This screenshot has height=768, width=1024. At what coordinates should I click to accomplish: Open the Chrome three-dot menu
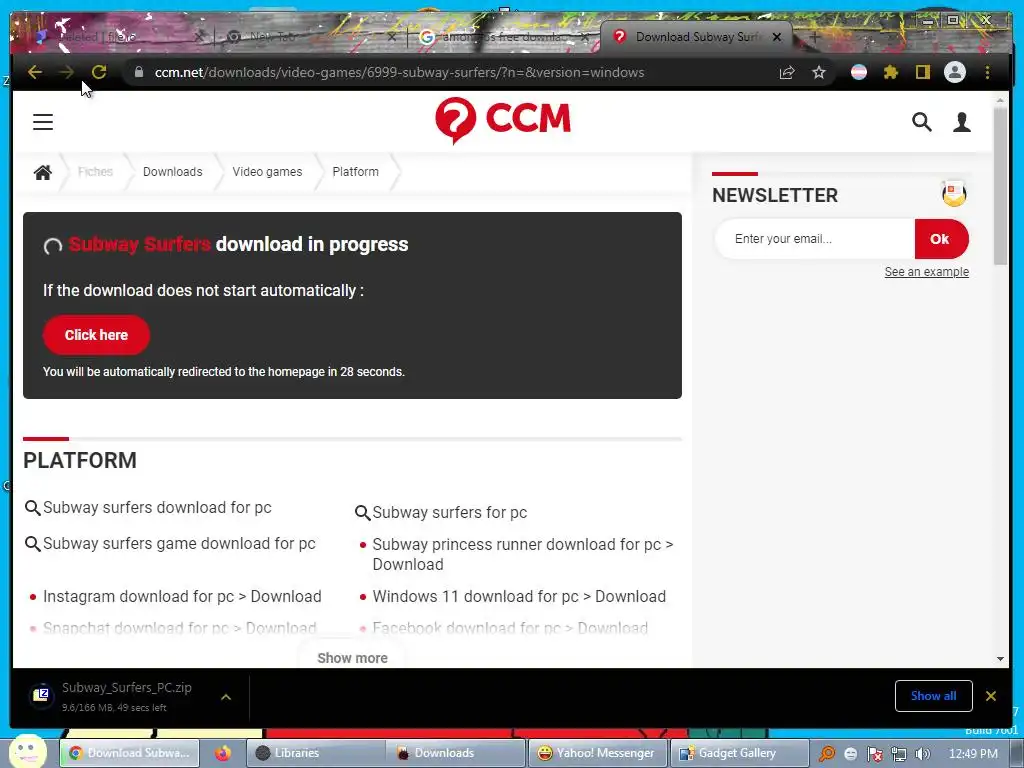(x=987, y=72)
